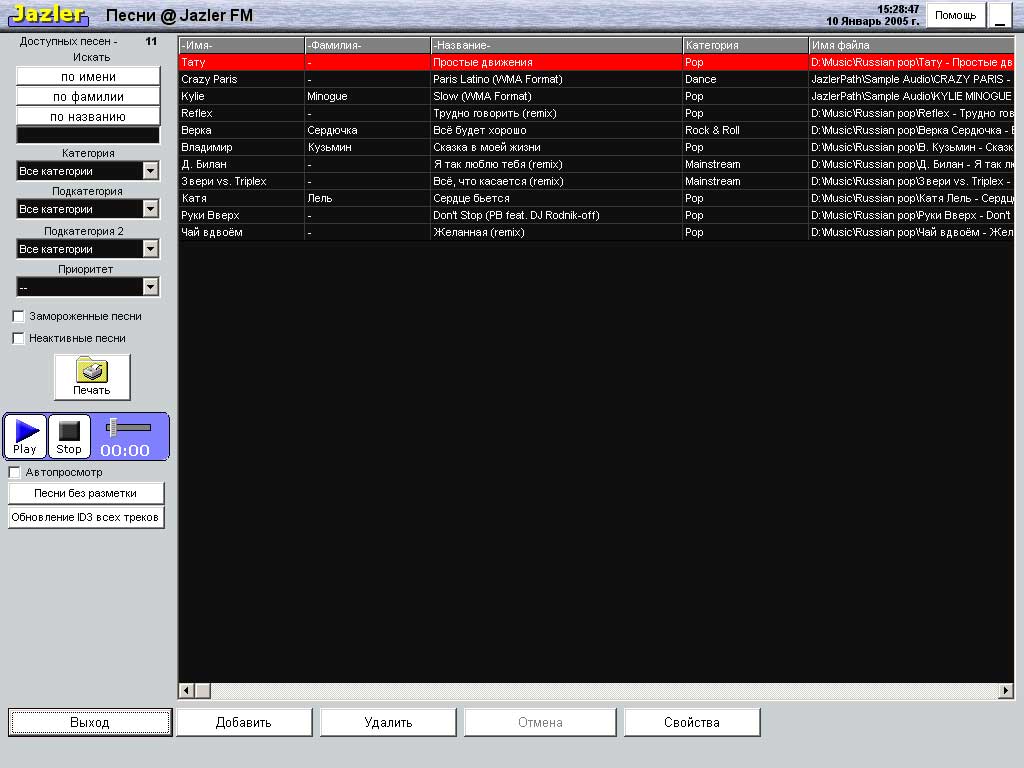Viewport: 1024px width, 768px height.
Task: Select the Владимир Кузьмин row
Action: pyautogui.click(x=596, y=147)
